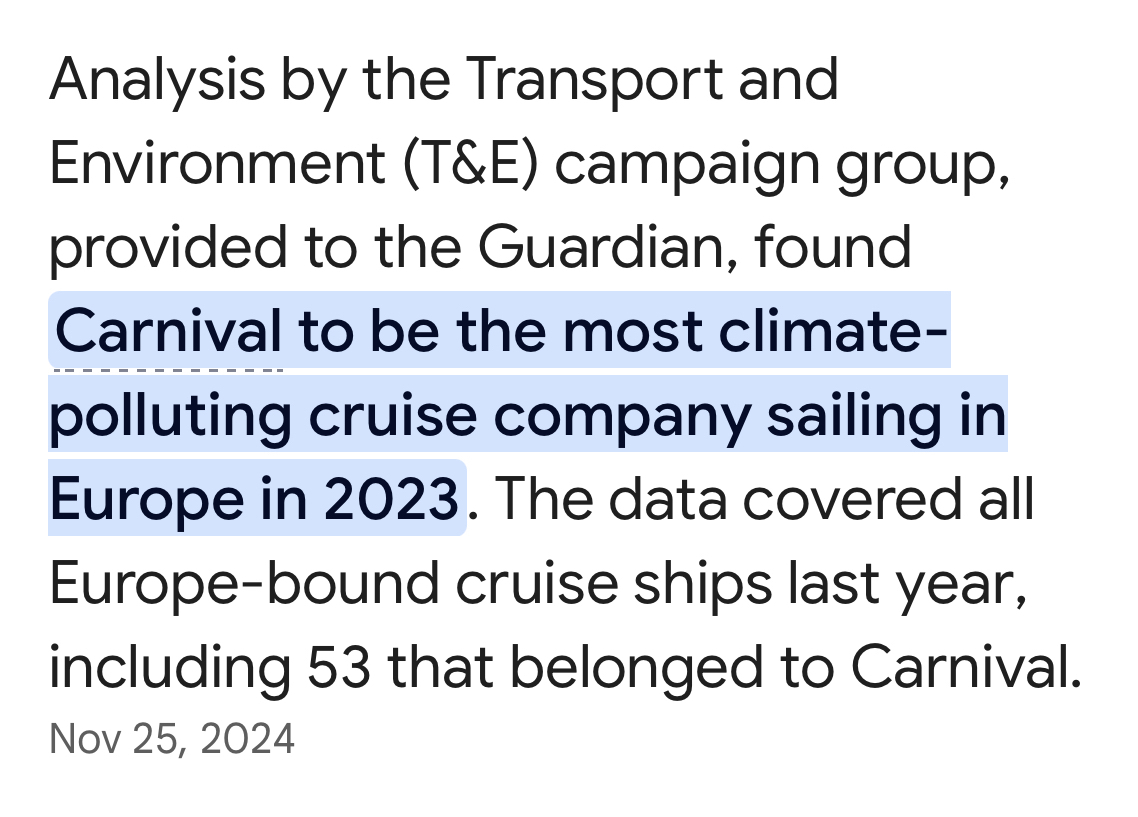The width and height of the screenshot is (1138, 817).
Task: Click the final word "Carnival." in last line
Action: click(966, 666)
